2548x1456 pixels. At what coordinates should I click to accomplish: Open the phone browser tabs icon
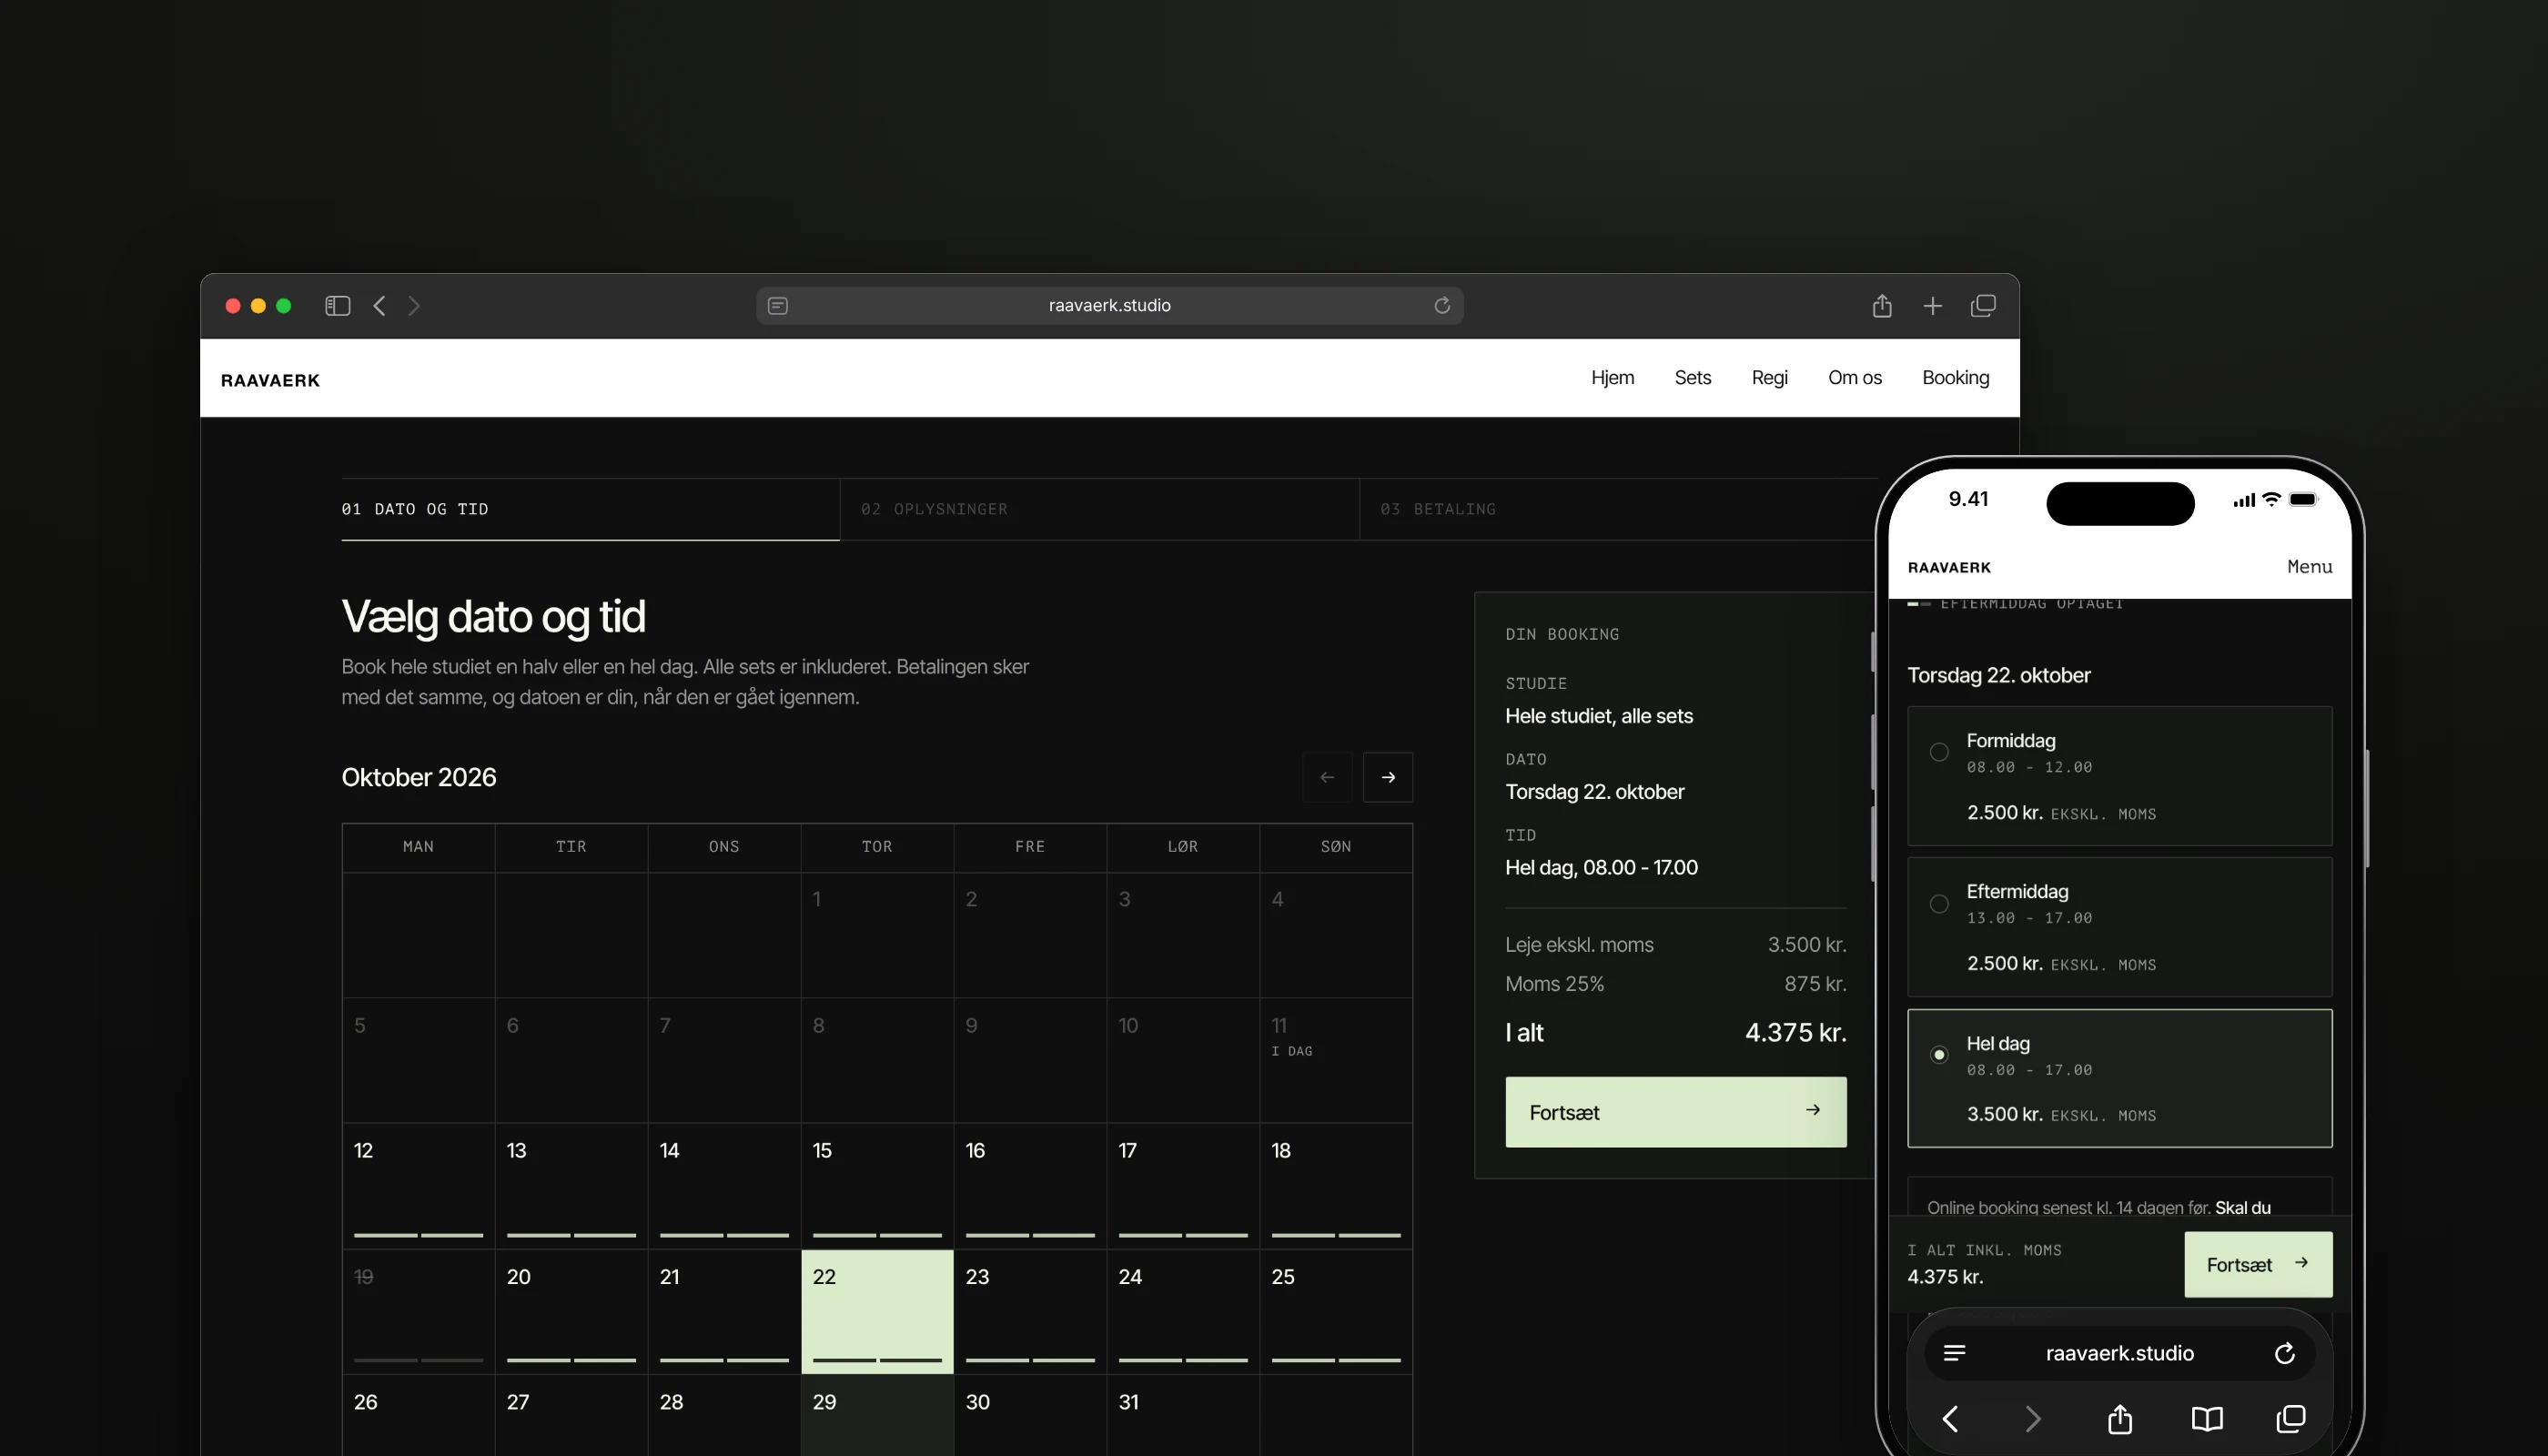click(2291, 1419)
